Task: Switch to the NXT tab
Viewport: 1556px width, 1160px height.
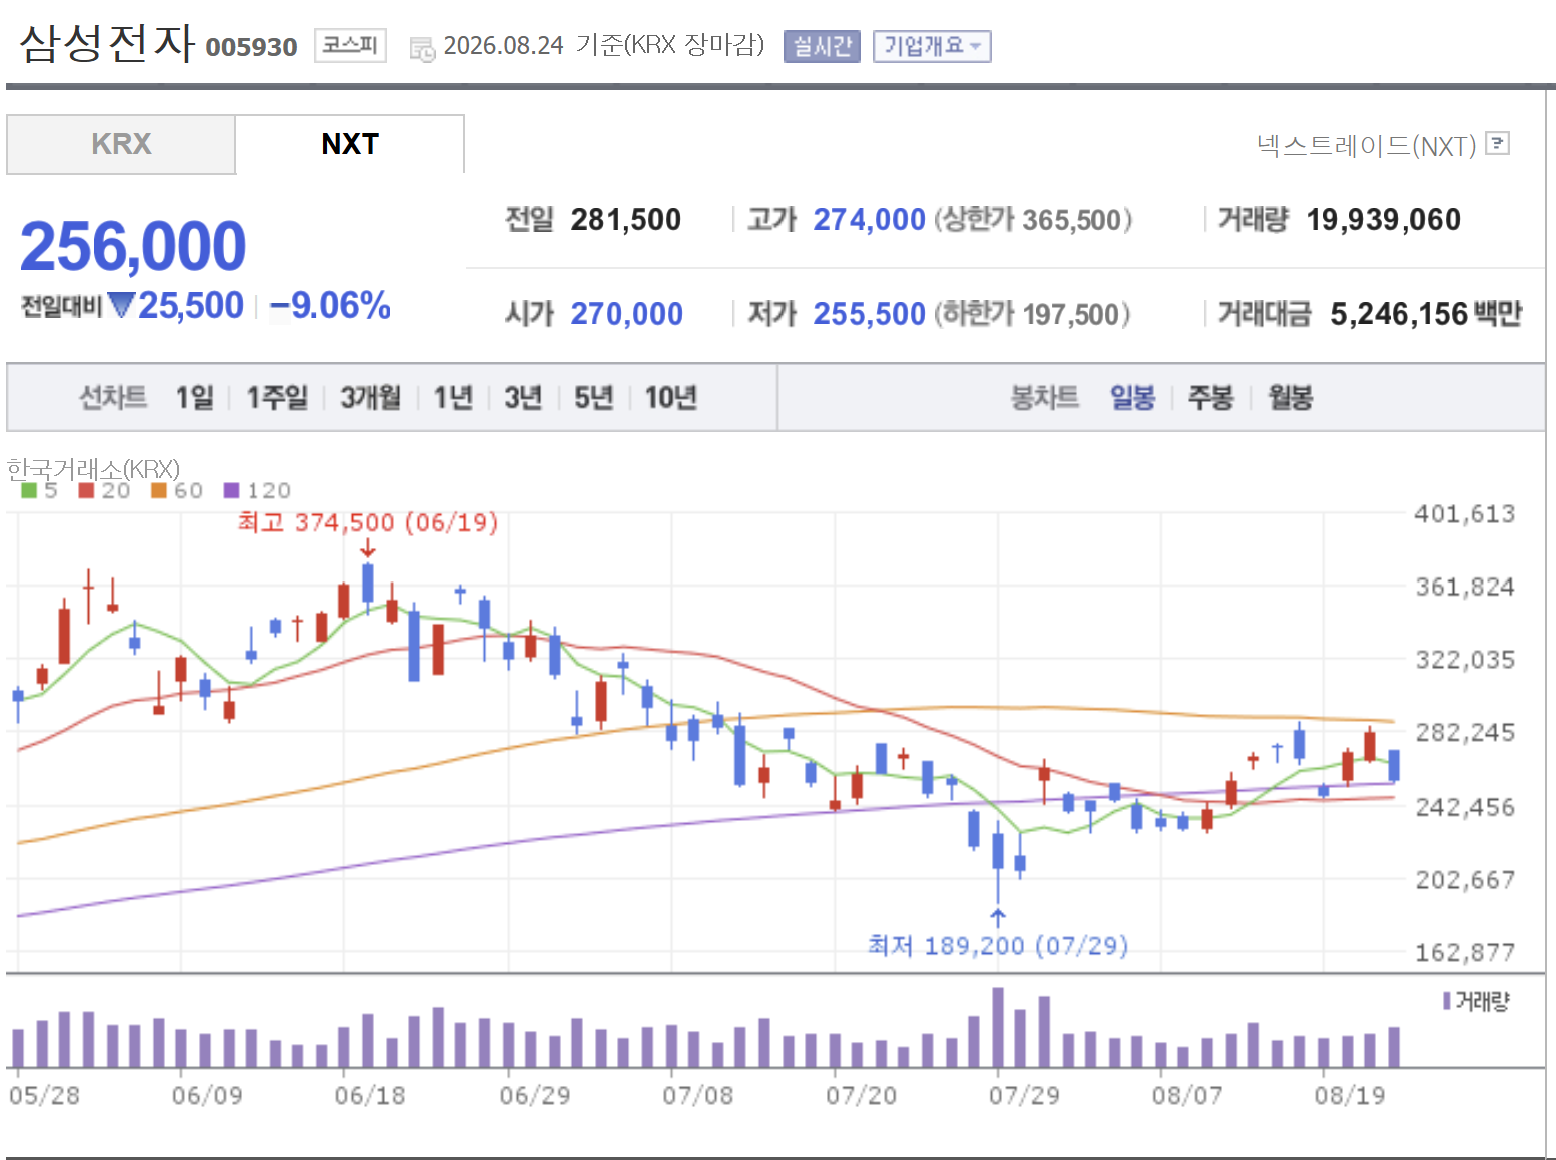Action: [x=350, y=144]
